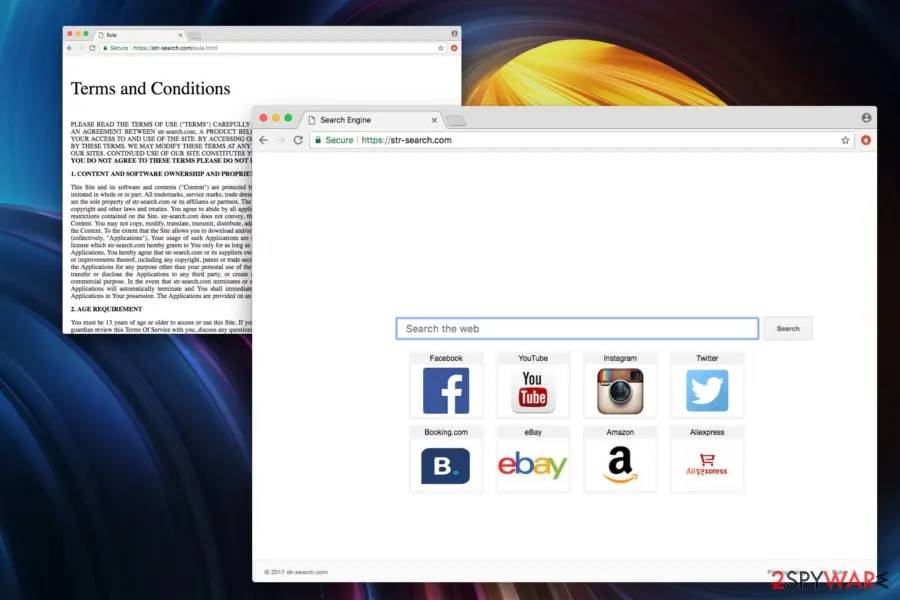The height and width of the screenshot is (600, 900).
Task: Bookmark str-search.com with the star icon
Action: pyautogui.click(x=845, y=140)
